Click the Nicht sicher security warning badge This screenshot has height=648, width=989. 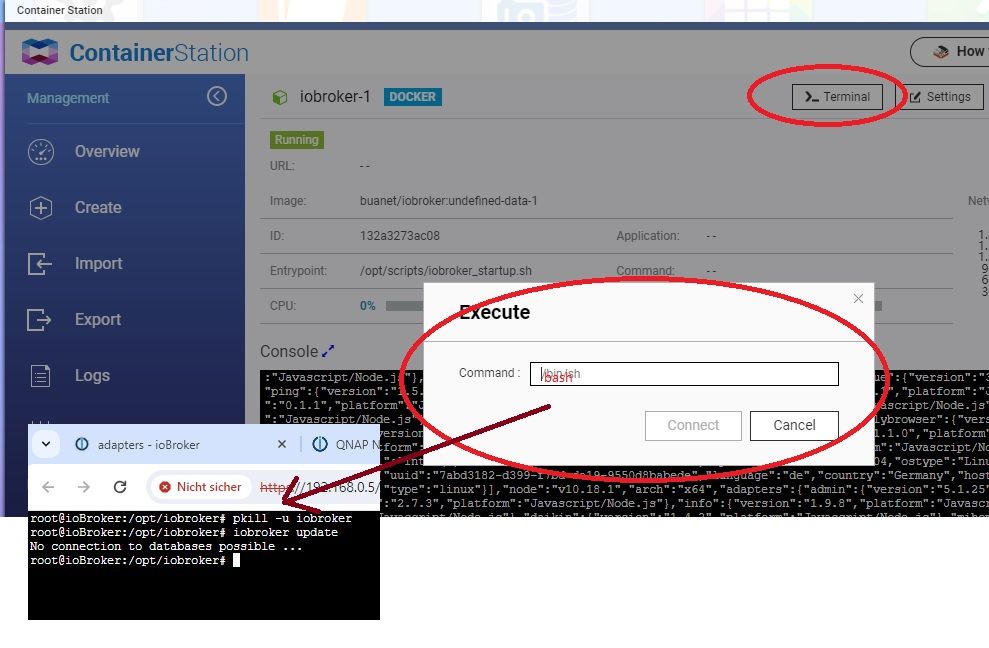click(201, 487)
